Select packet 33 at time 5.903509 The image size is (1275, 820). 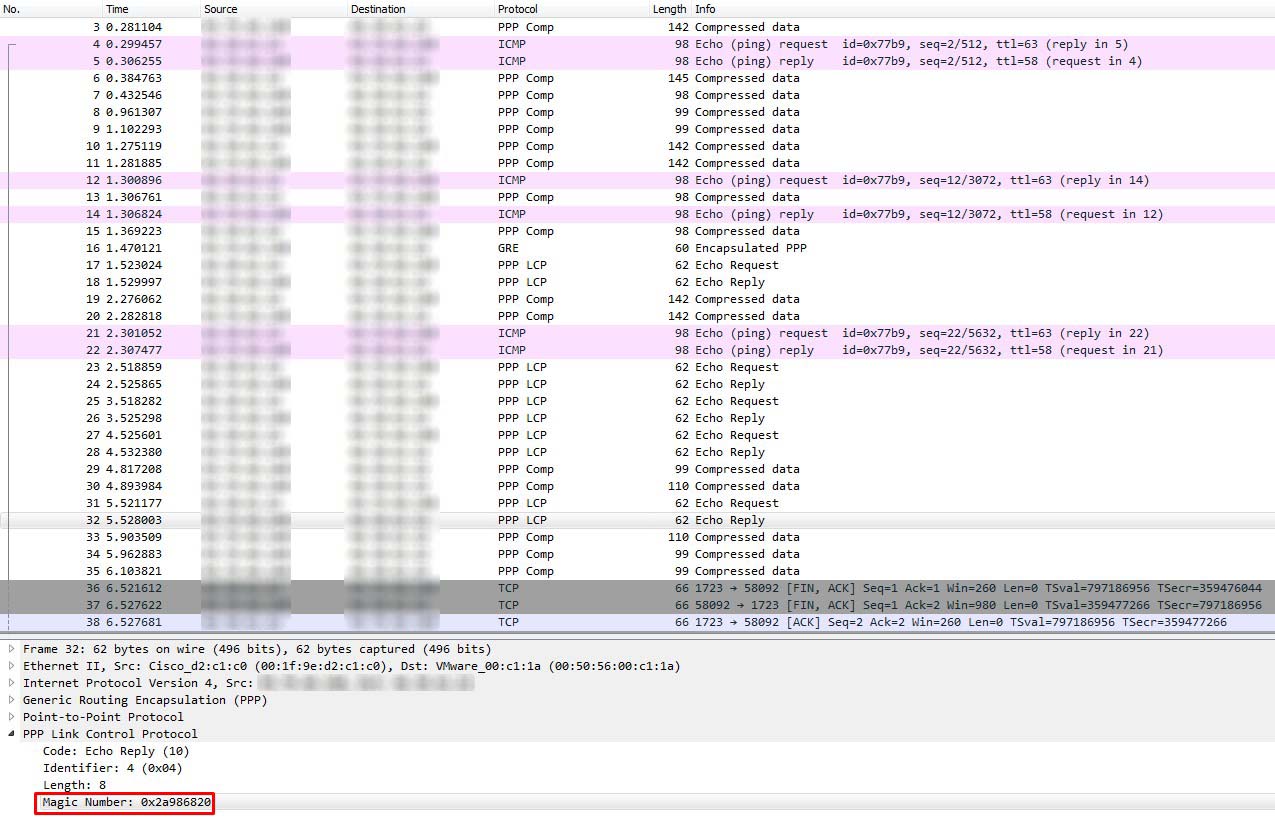[x=637, y=537]
